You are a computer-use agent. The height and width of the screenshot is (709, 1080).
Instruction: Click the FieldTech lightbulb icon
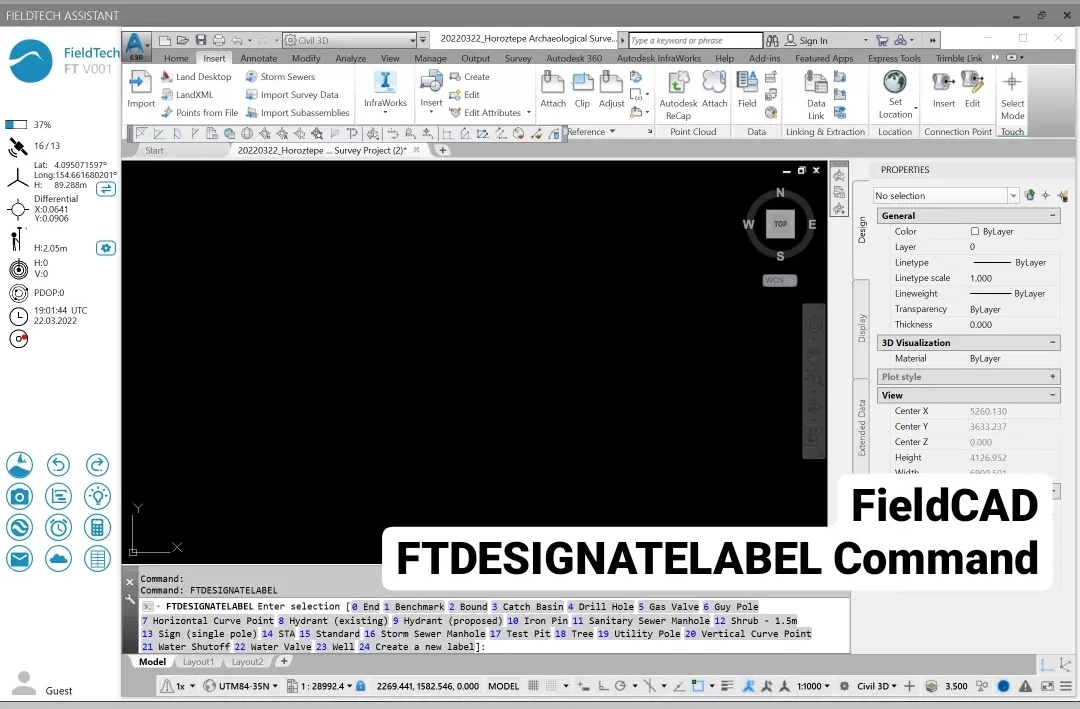(x=97, y=496)
